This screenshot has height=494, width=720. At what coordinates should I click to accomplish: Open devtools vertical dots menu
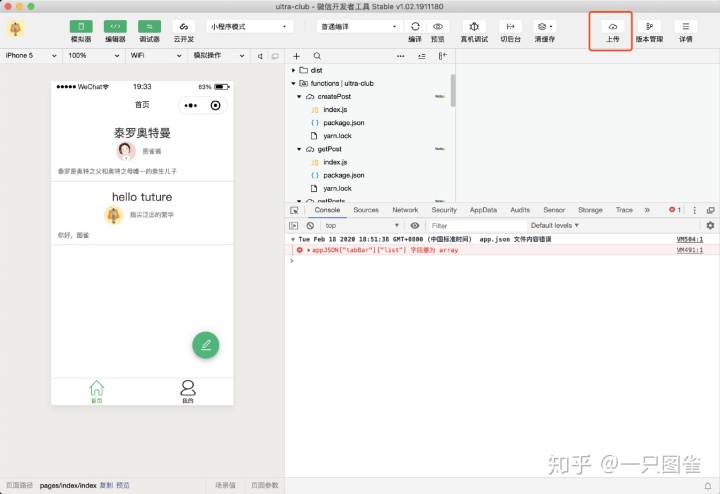click(694, 210)
